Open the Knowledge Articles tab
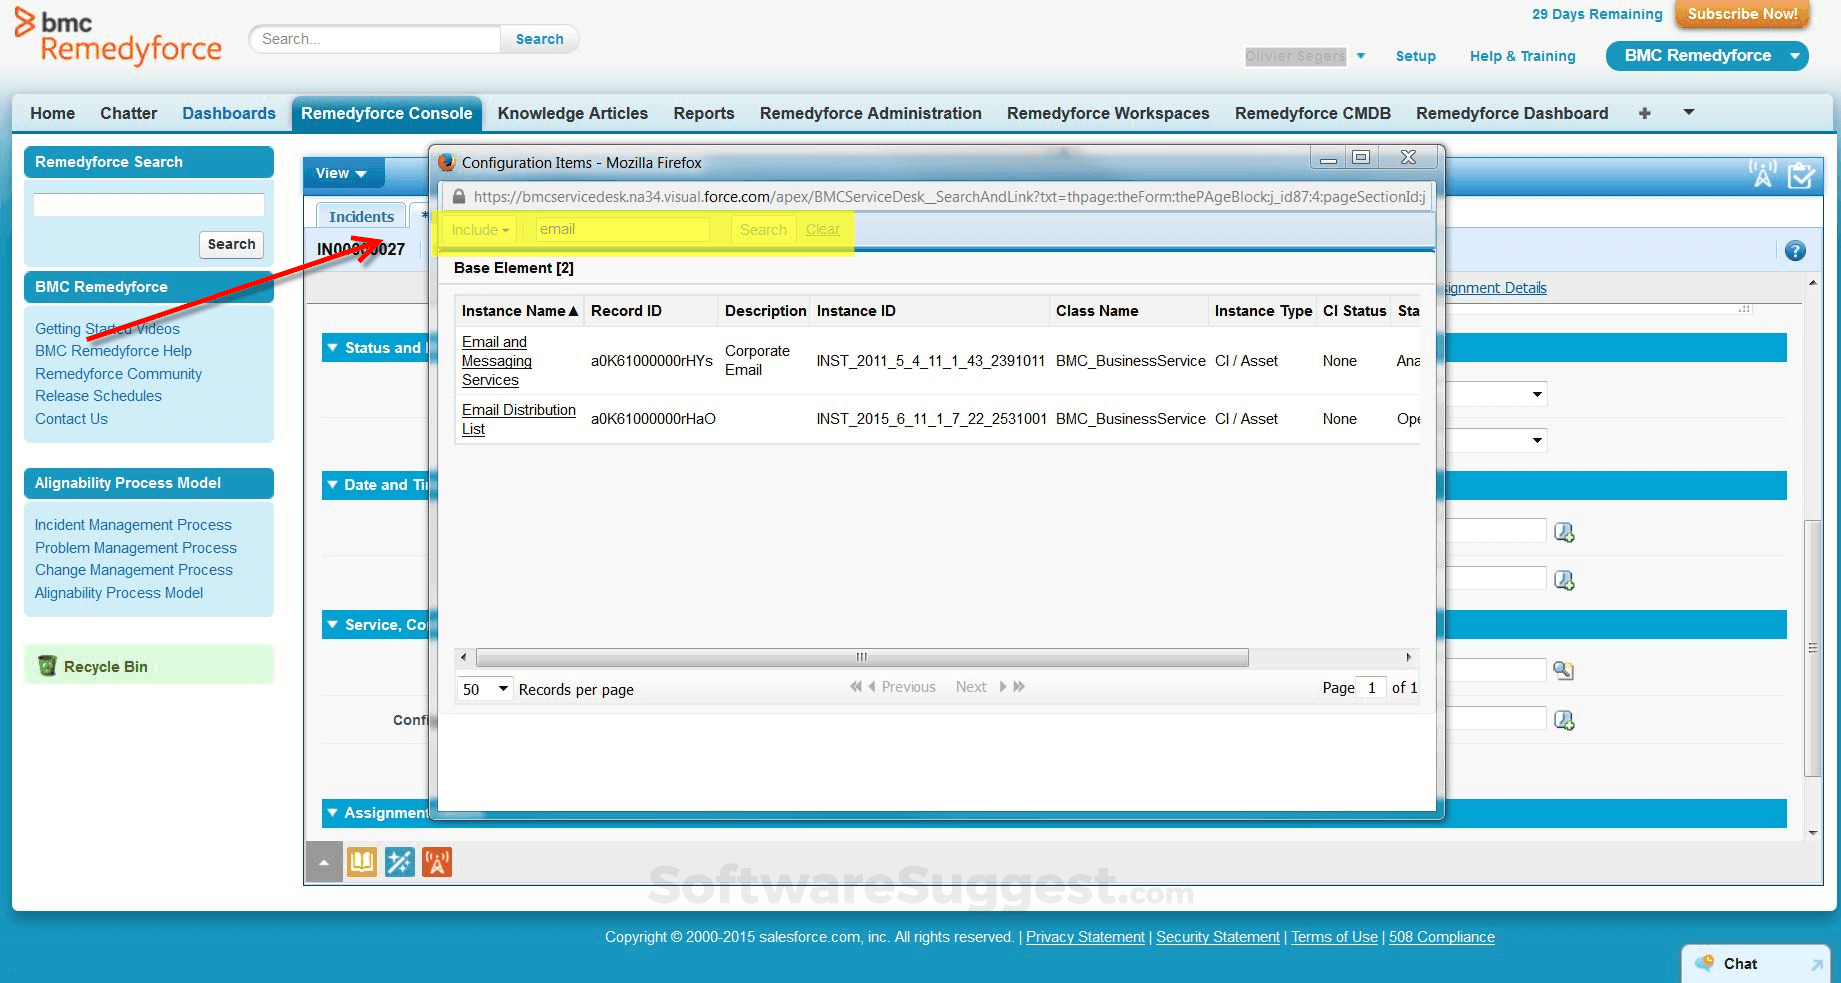The width and height of the screenshot is (1841, 983). click(573, 113)
